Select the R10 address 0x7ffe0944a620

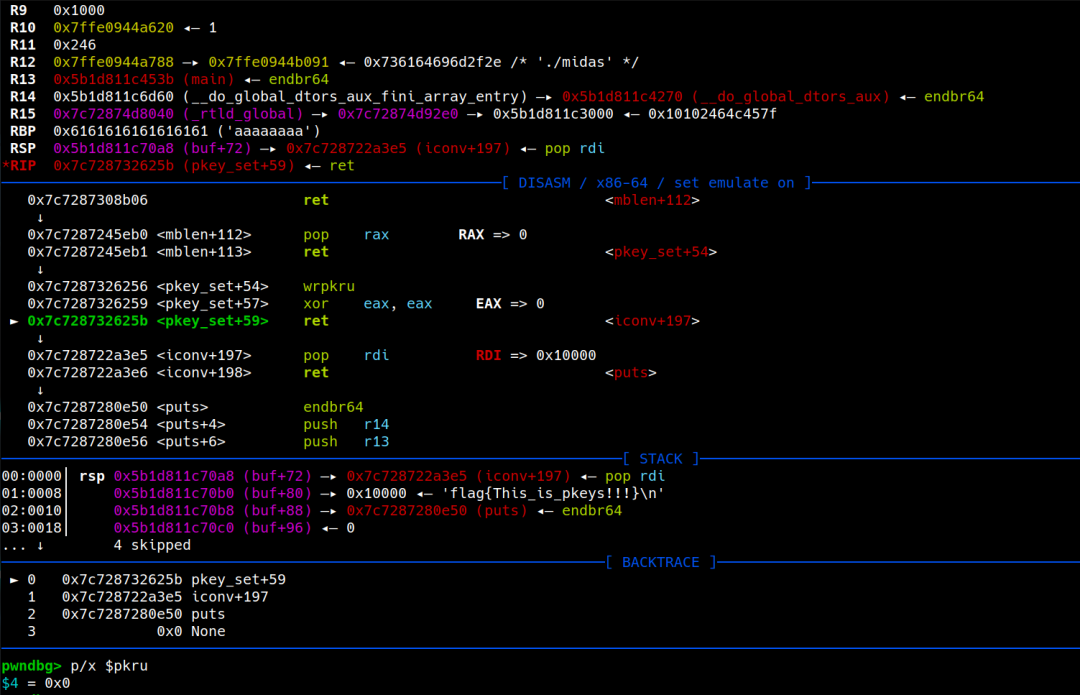point(114,28)
